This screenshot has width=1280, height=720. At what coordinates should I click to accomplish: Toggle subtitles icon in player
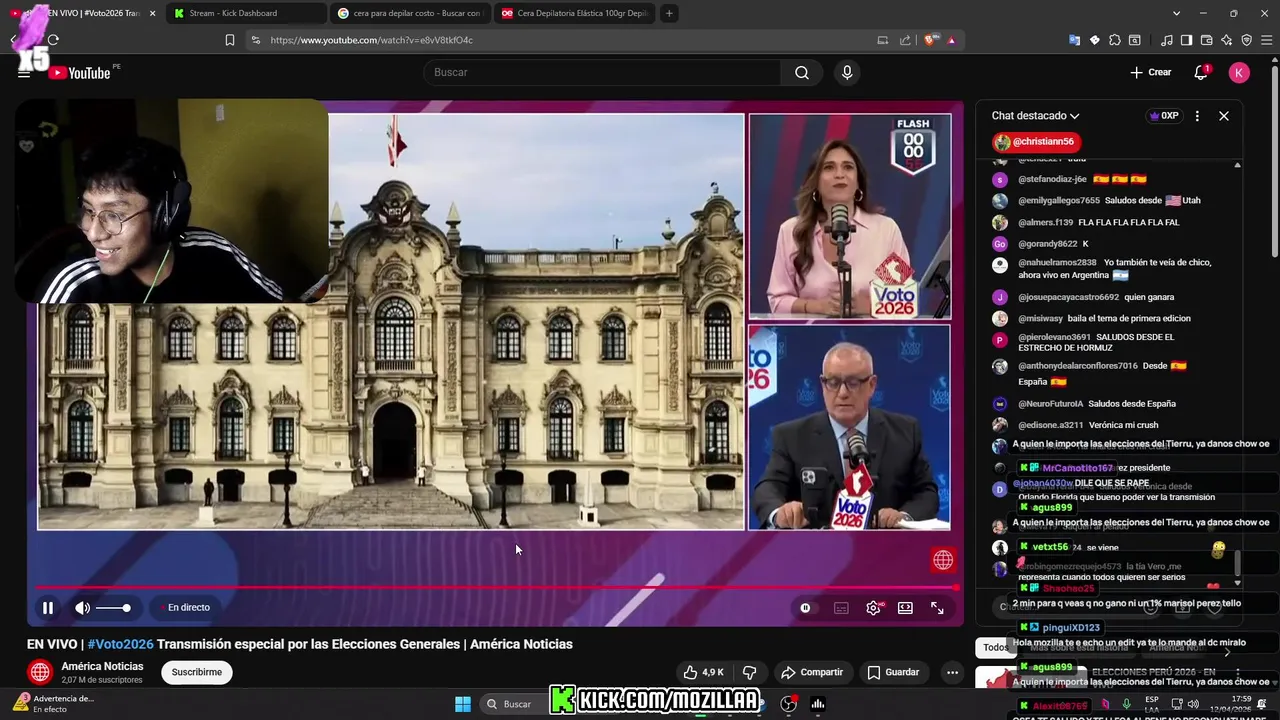click(841, 608)
